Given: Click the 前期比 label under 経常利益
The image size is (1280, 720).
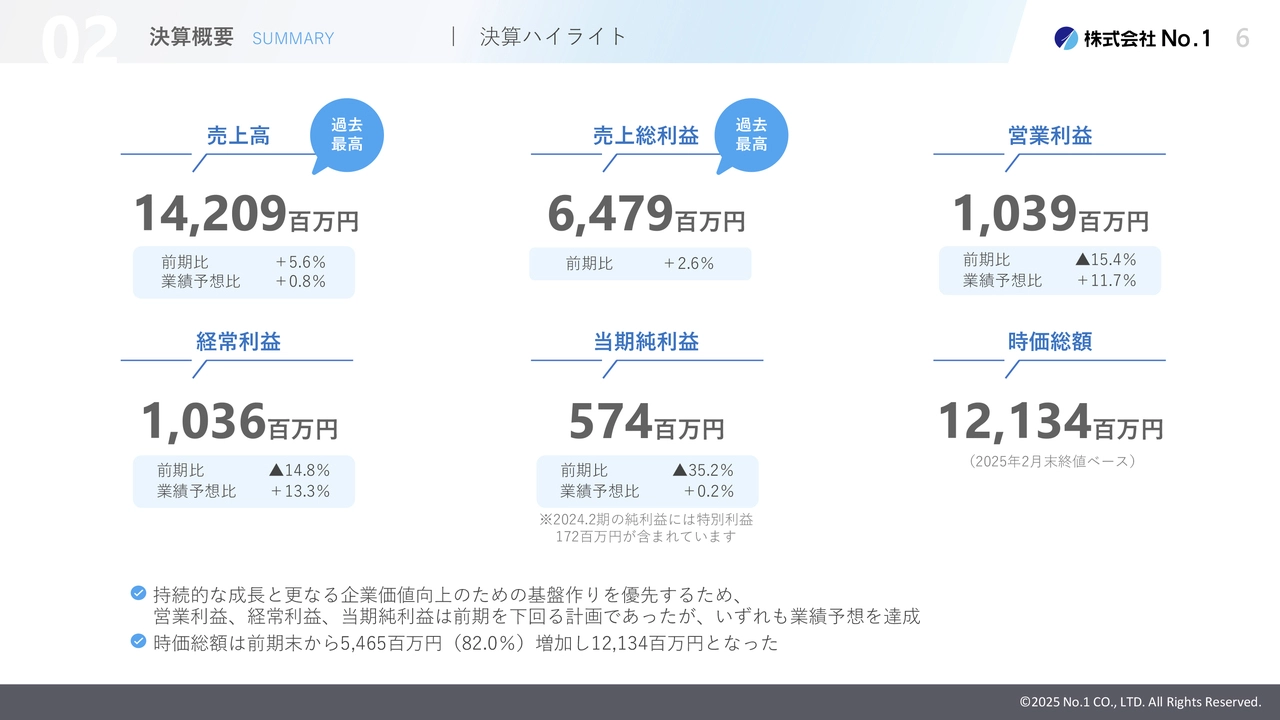Looking at the screenshot, I should coord(180,470).
